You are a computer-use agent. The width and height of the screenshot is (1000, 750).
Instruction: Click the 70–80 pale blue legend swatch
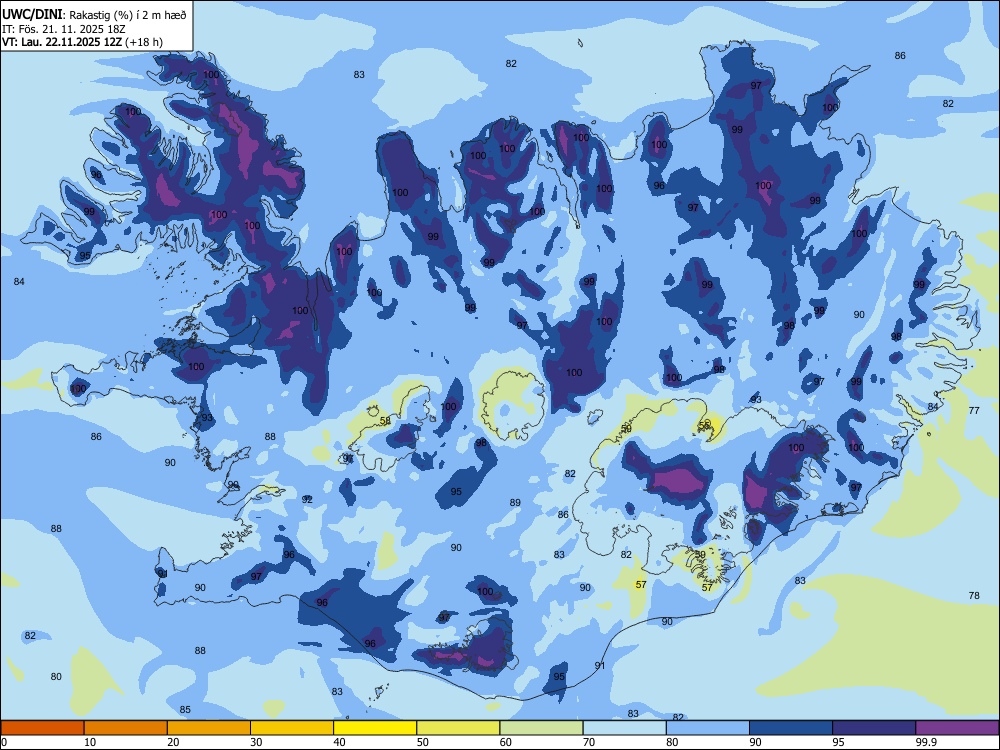pyautogui.click(x=624, y=728)
